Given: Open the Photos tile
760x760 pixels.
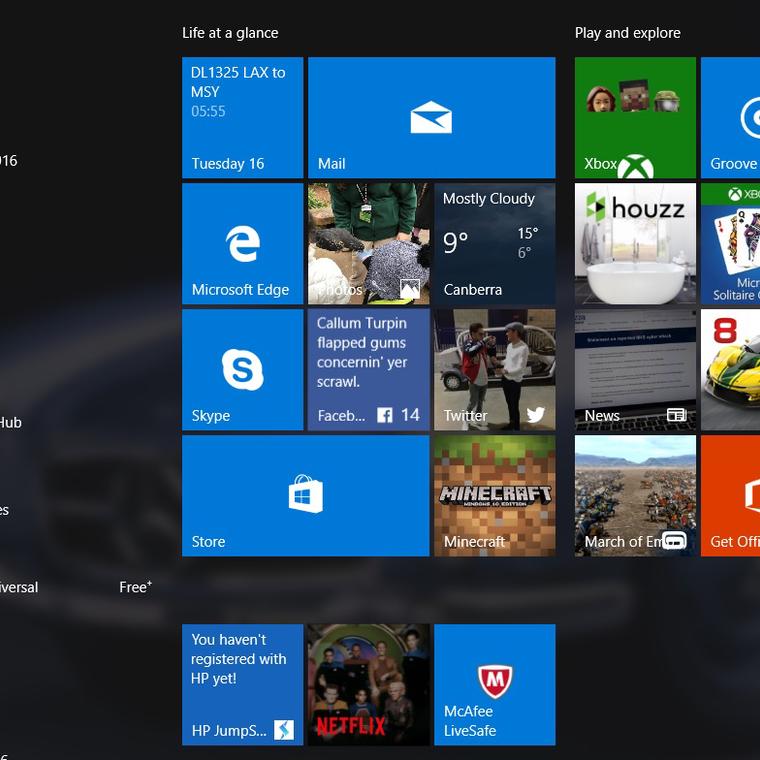Looking at the screenshot, I should pyautogui.click(x=368, y=244).
